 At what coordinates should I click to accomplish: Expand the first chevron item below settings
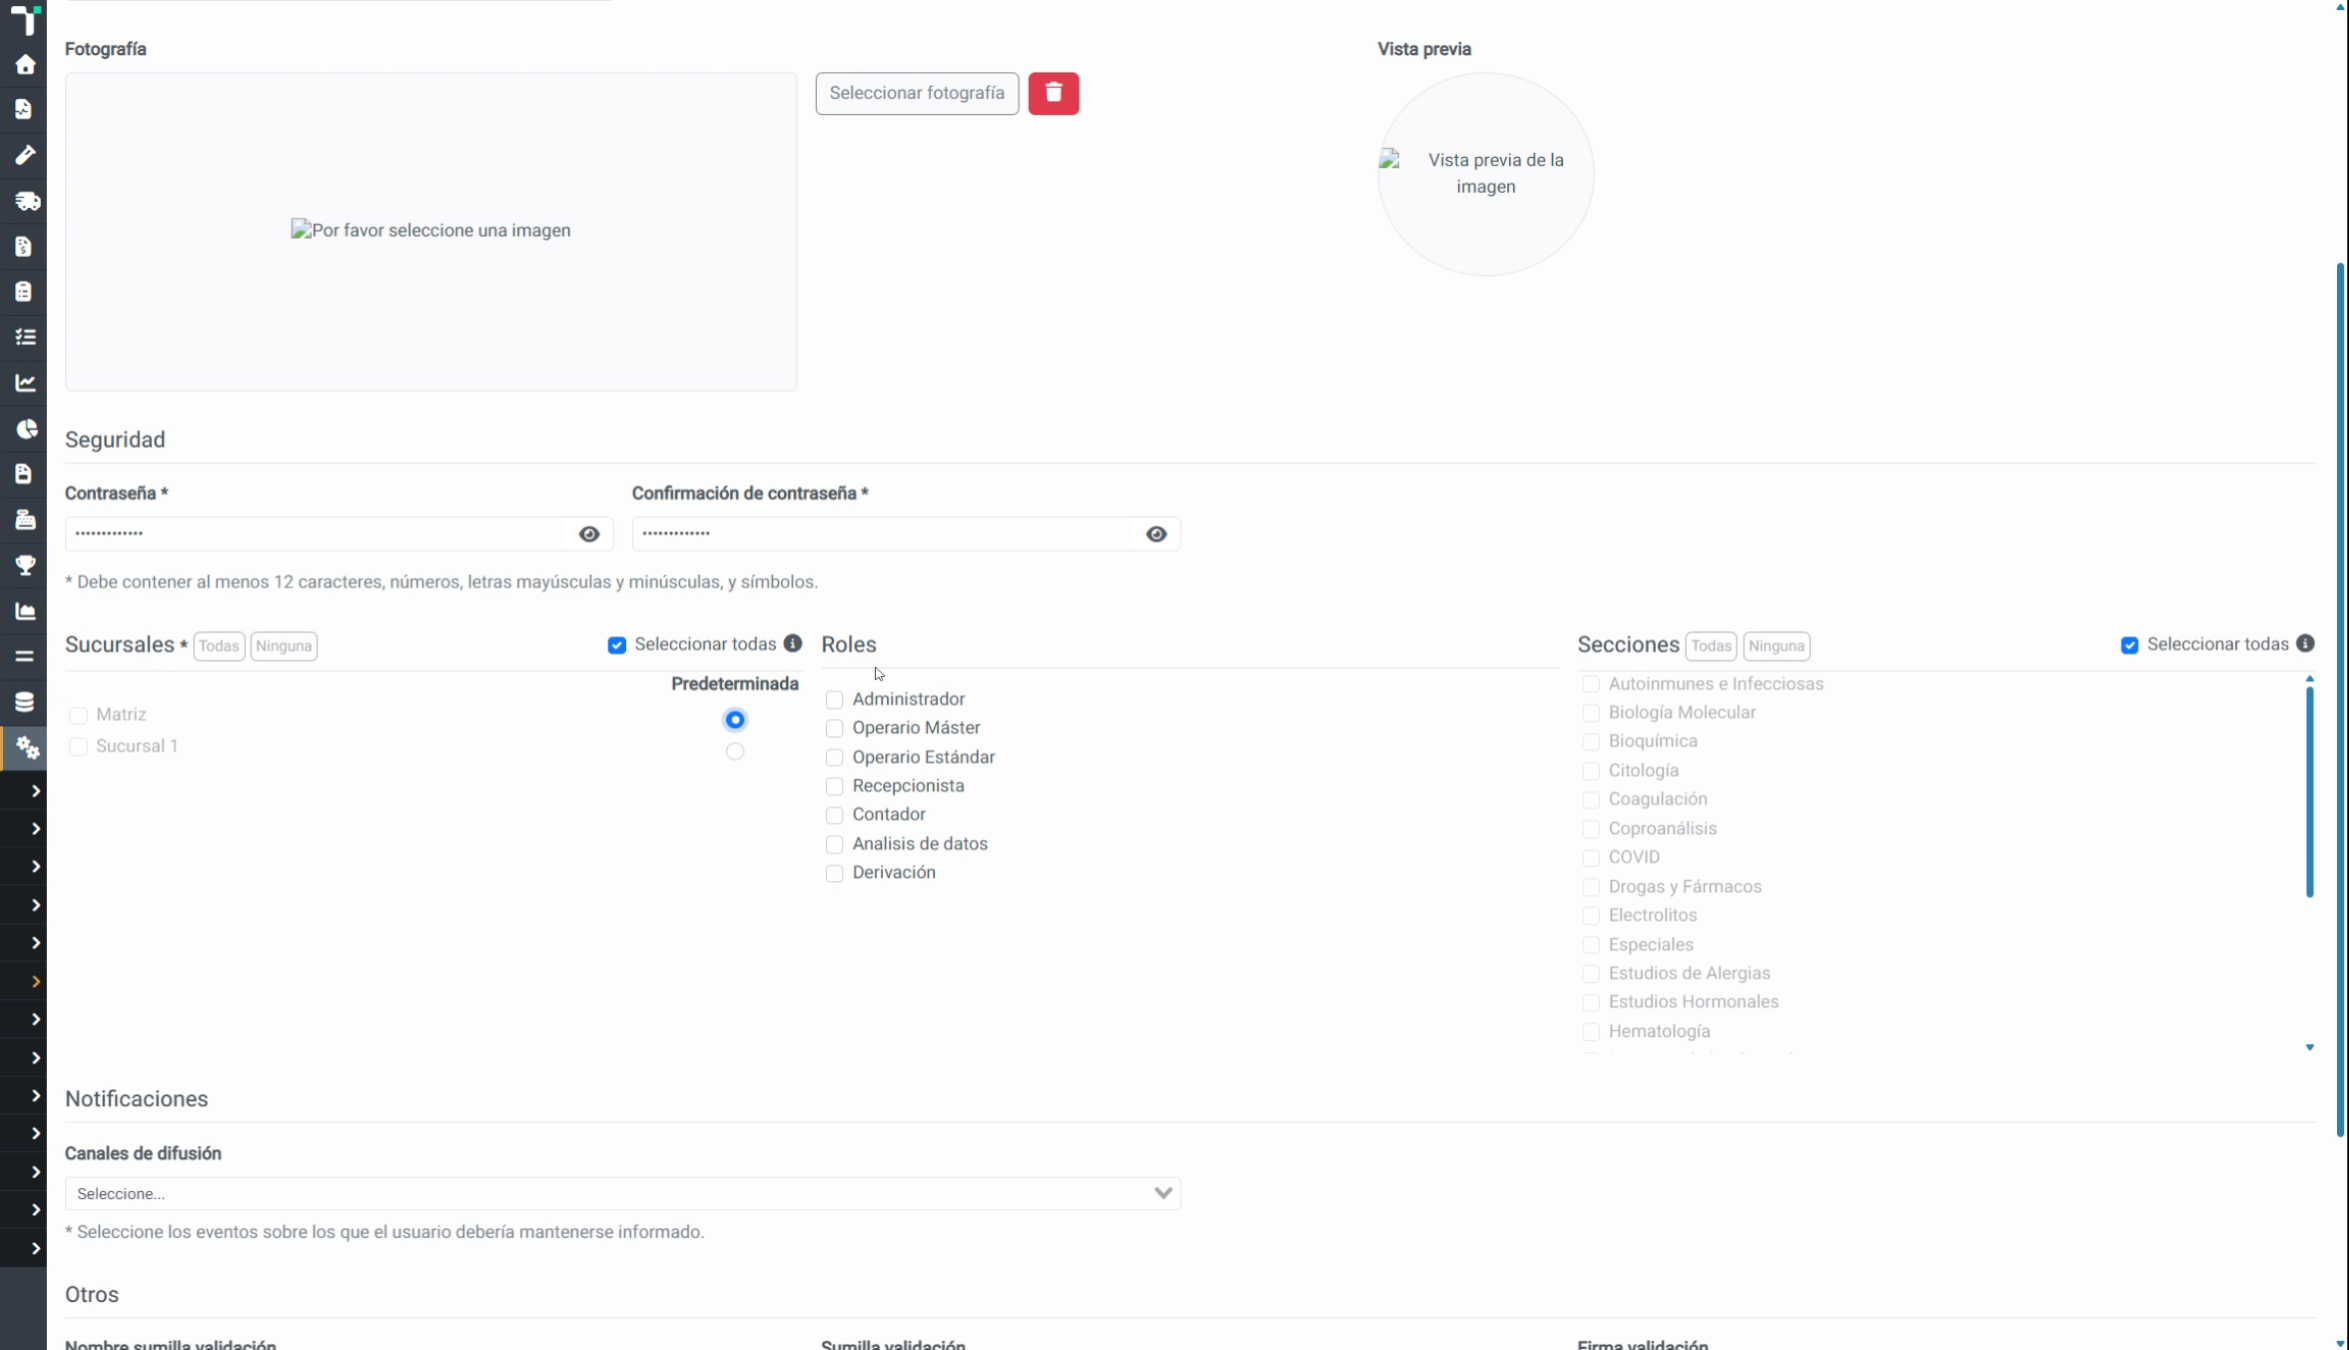coord(35,791)
